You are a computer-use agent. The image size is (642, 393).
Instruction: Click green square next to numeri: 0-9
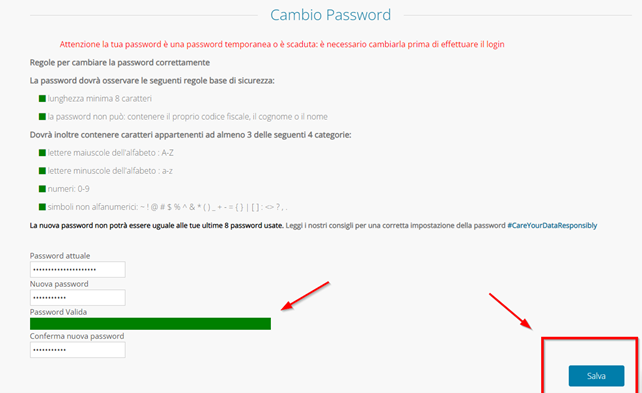pos(42,189)
